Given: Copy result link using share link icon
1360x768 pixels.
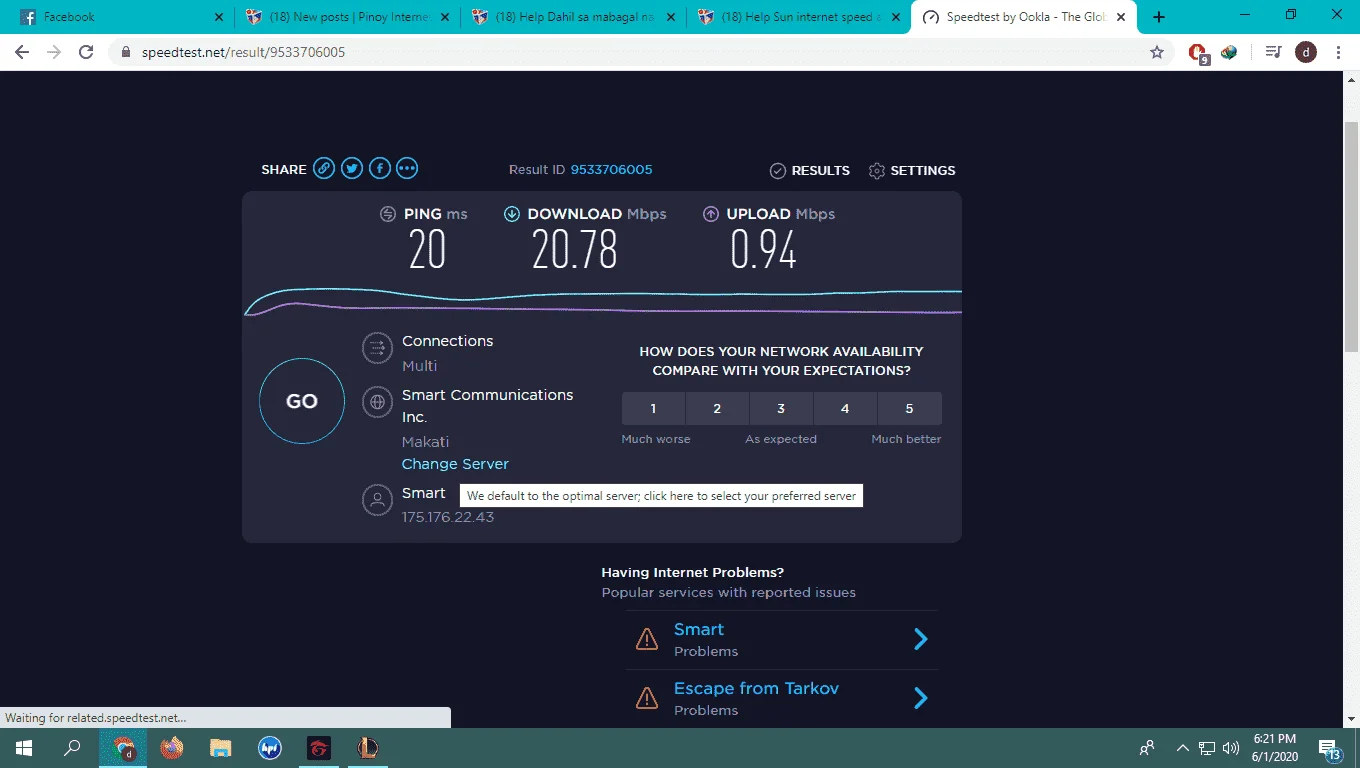Looking at the screenshot, I should 324,169.
